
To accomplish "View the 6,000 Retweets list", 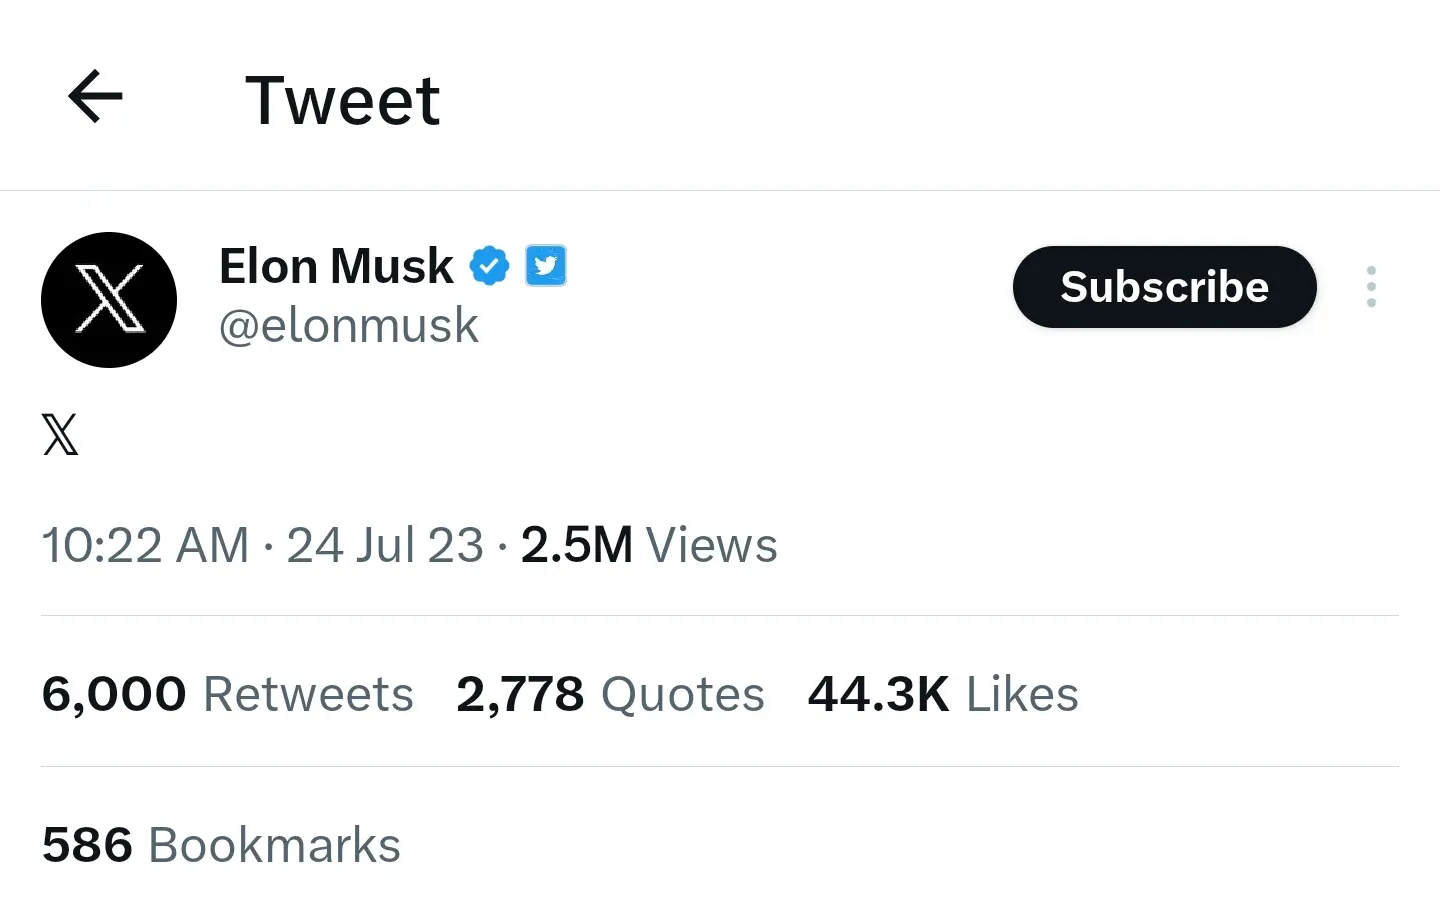I will [227, 694].
